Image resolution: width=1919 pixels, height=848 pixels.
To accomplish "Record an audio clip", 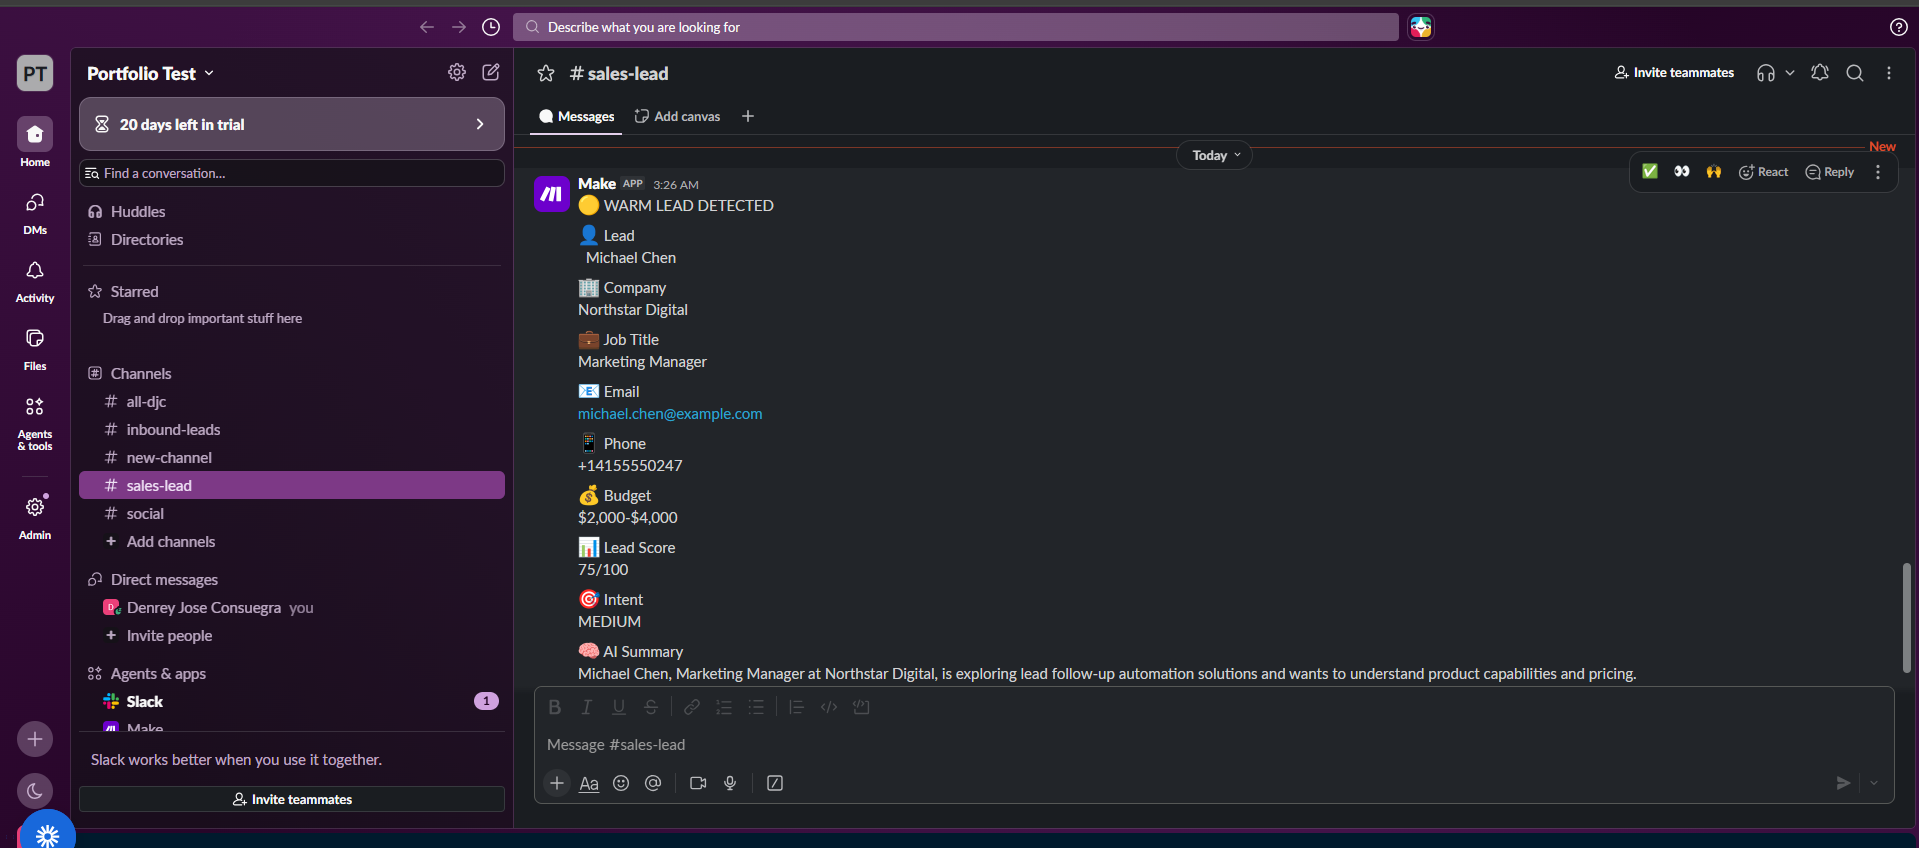I will click(x=730, y=783).
